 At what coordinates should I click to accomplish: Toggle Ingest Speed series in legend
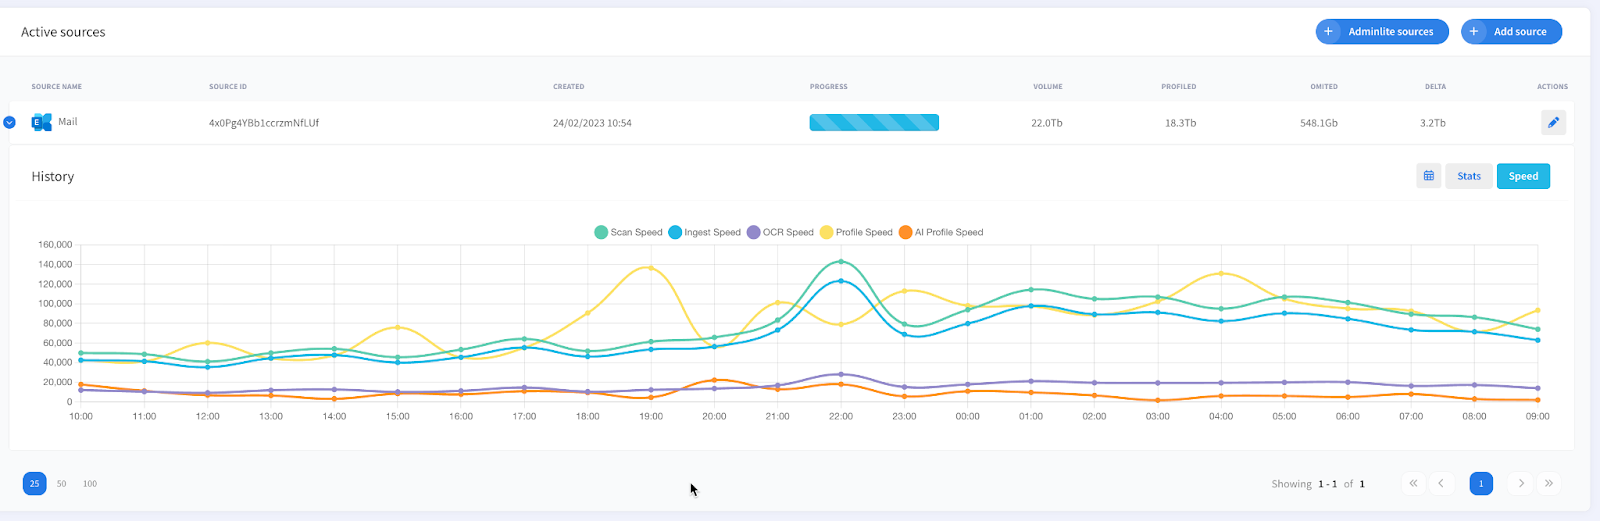[704, 232]
